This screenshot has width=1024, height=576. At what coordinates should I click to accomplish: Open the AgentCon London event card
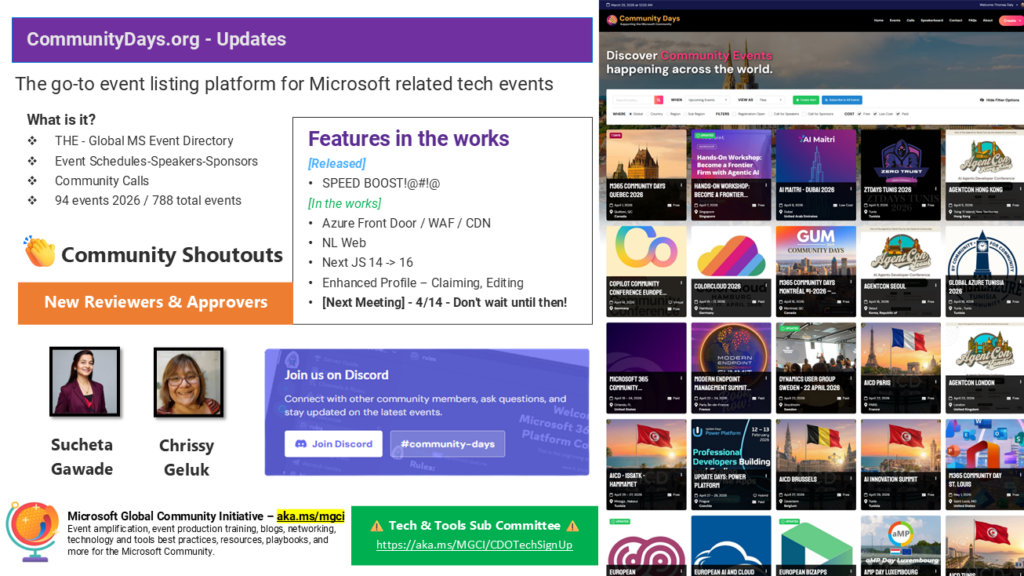click(x=984, y=368)
